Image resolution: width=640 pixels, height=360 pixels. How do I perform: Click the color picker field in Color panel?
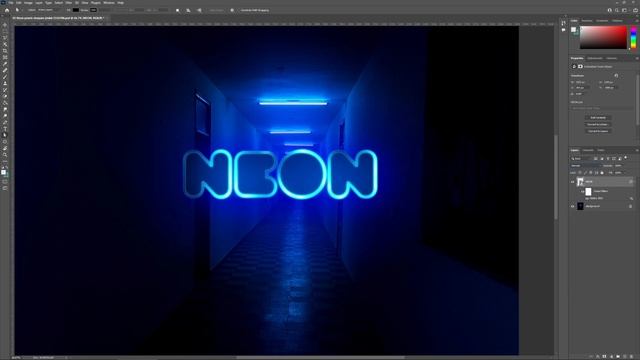tap(603, 38)
